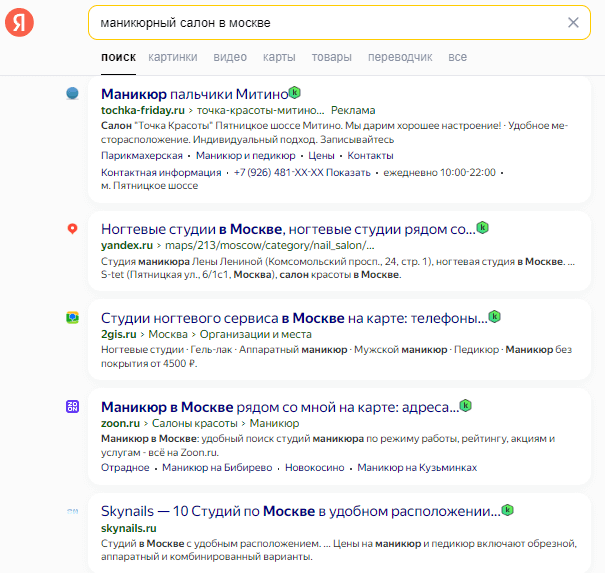Open Маникюр и педикюр sitelink
Viewport: 605px width, 573px height.
pyautogui.click(x=245, y=156)
